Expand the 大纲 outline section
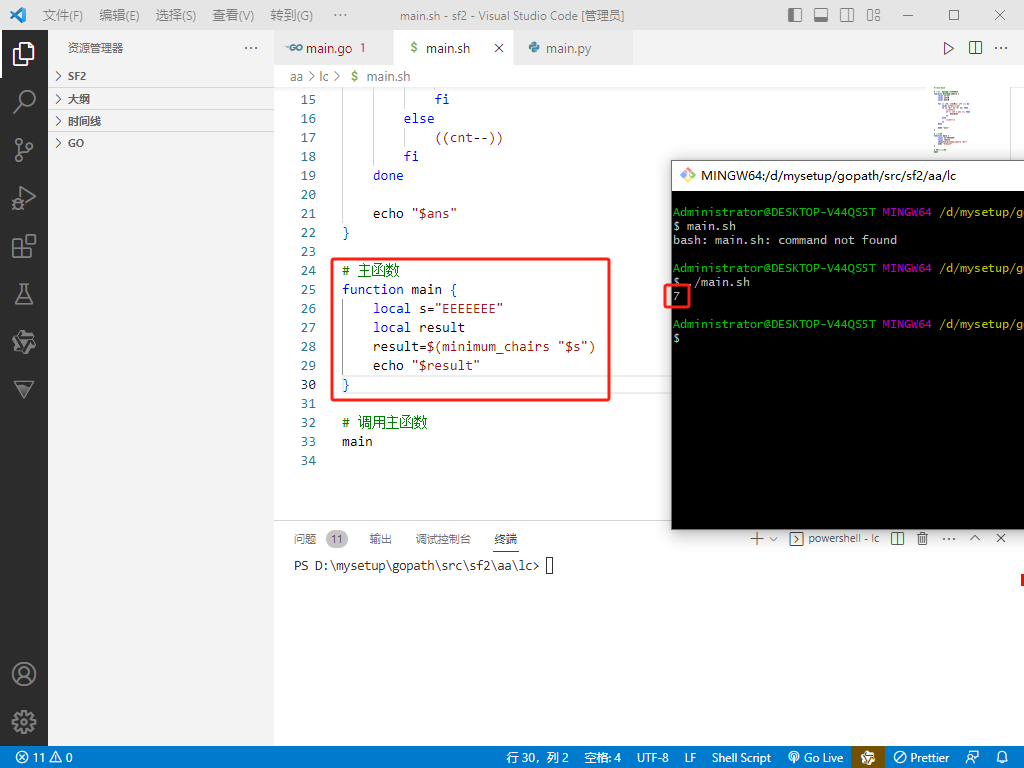Screen dimensions: 1024x768 click(x=161, y=99)
